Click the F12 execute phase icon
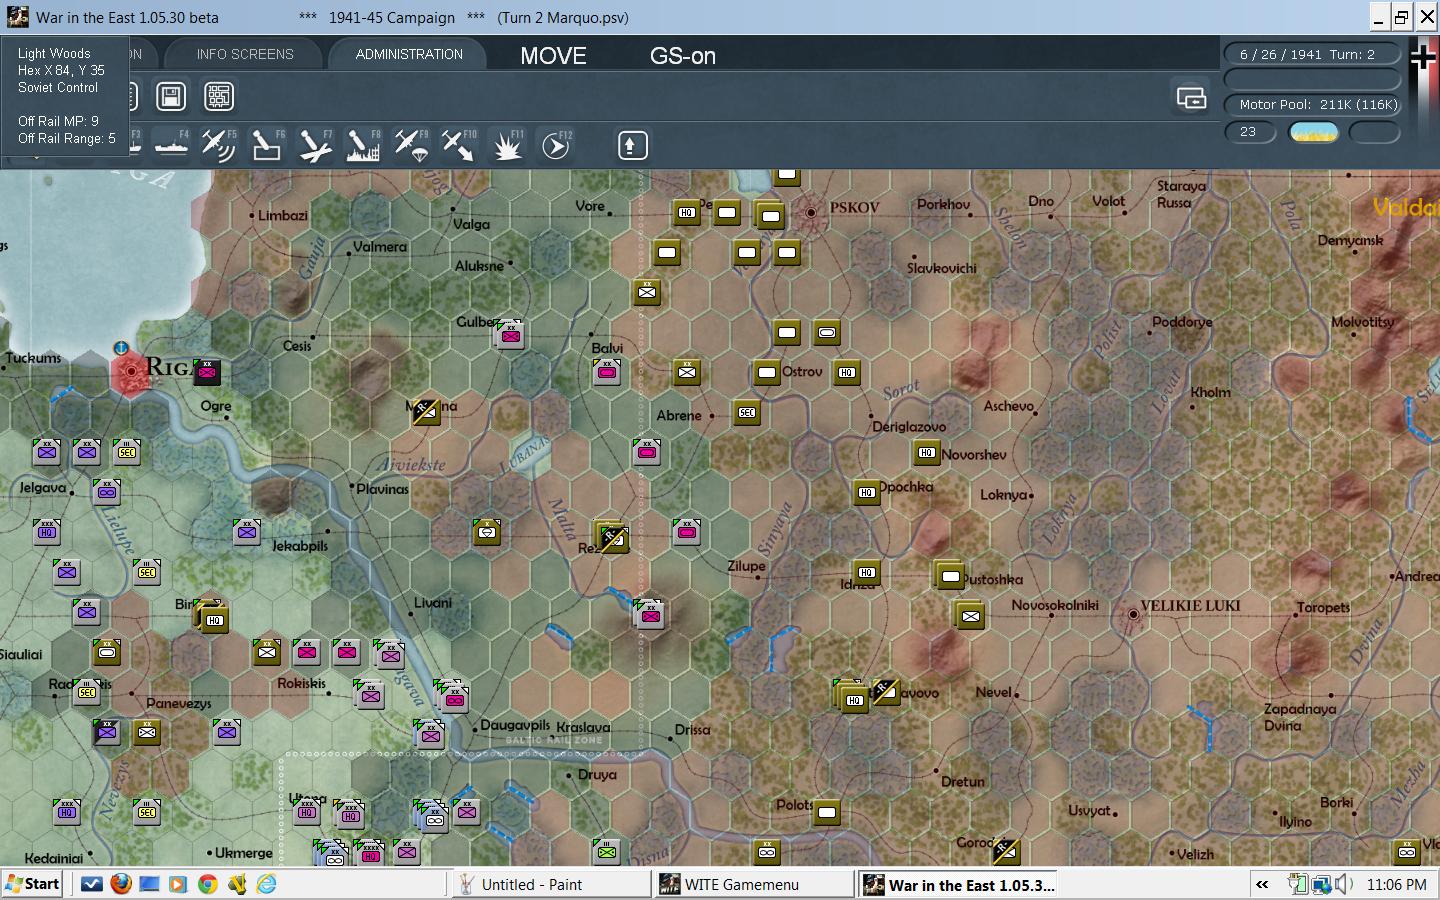 click(555, 146)
